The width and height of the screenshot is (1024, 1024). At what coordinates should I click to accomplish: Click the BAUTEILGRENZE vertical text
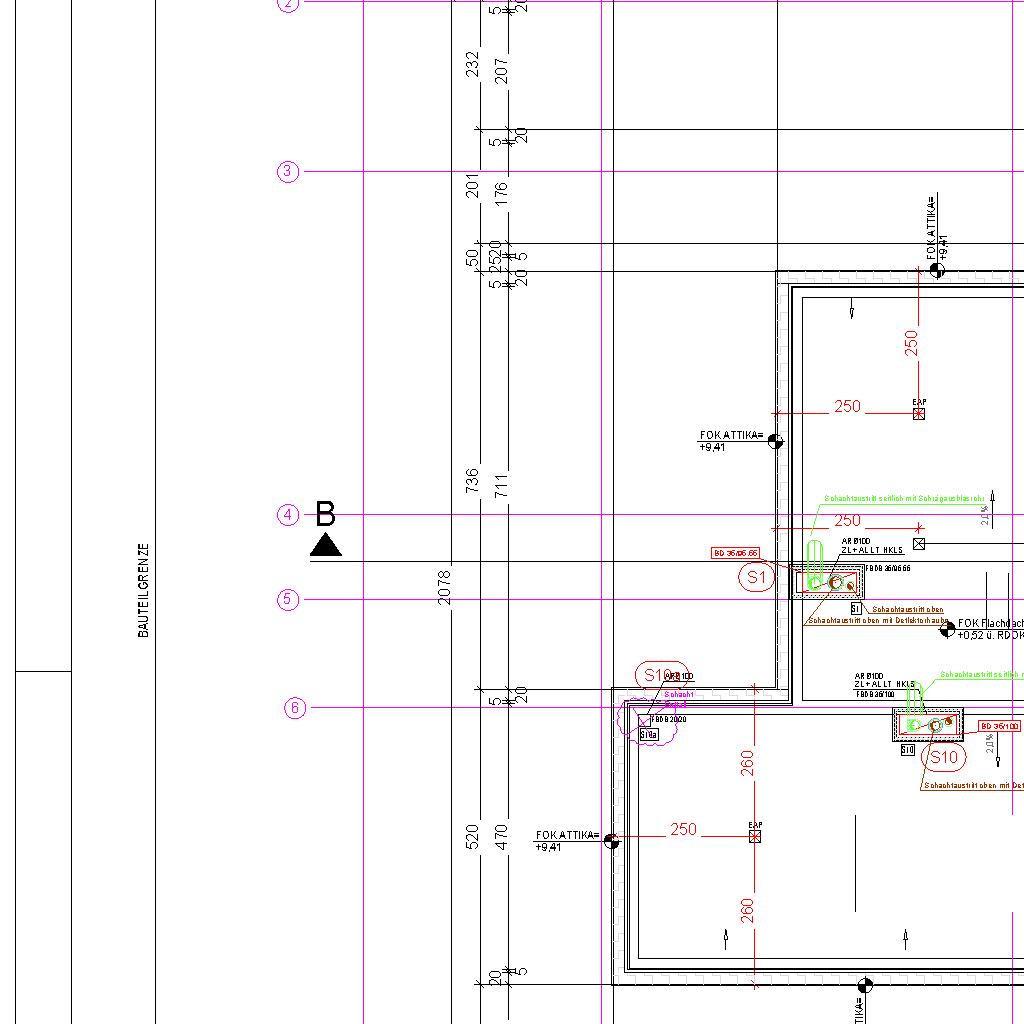pyautogui.click(x=143, y=591)
